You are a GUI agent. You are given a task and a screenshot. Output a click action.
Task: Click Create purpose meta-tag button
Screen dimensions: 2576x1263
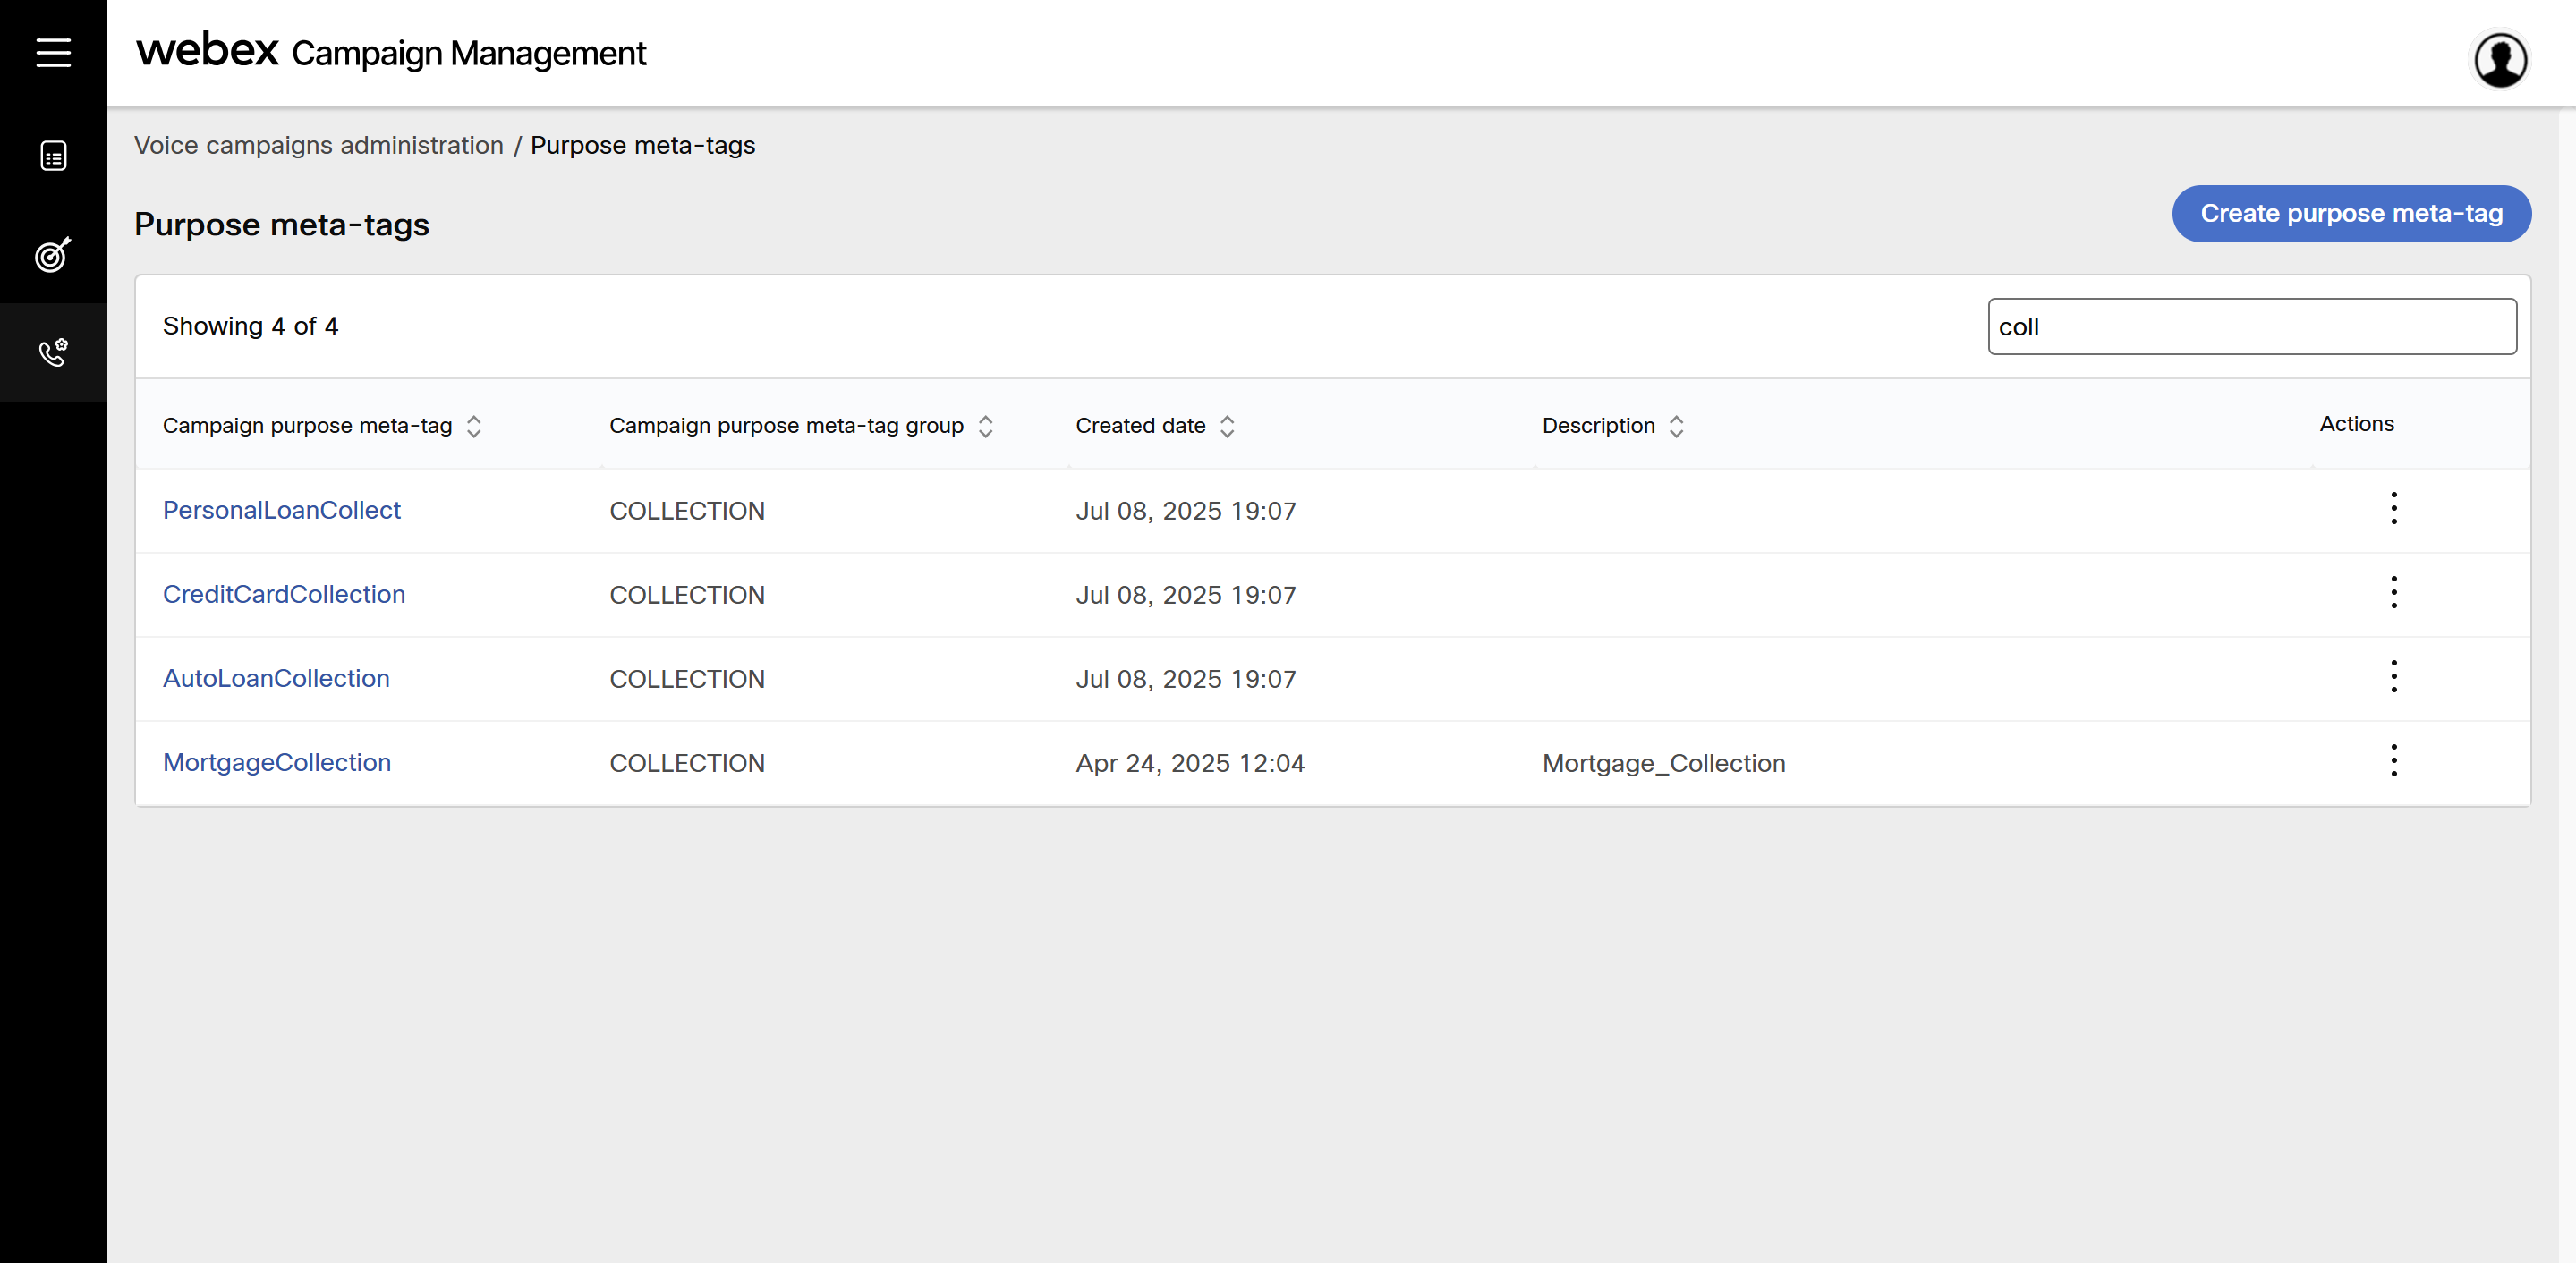tap(2350, 214)
